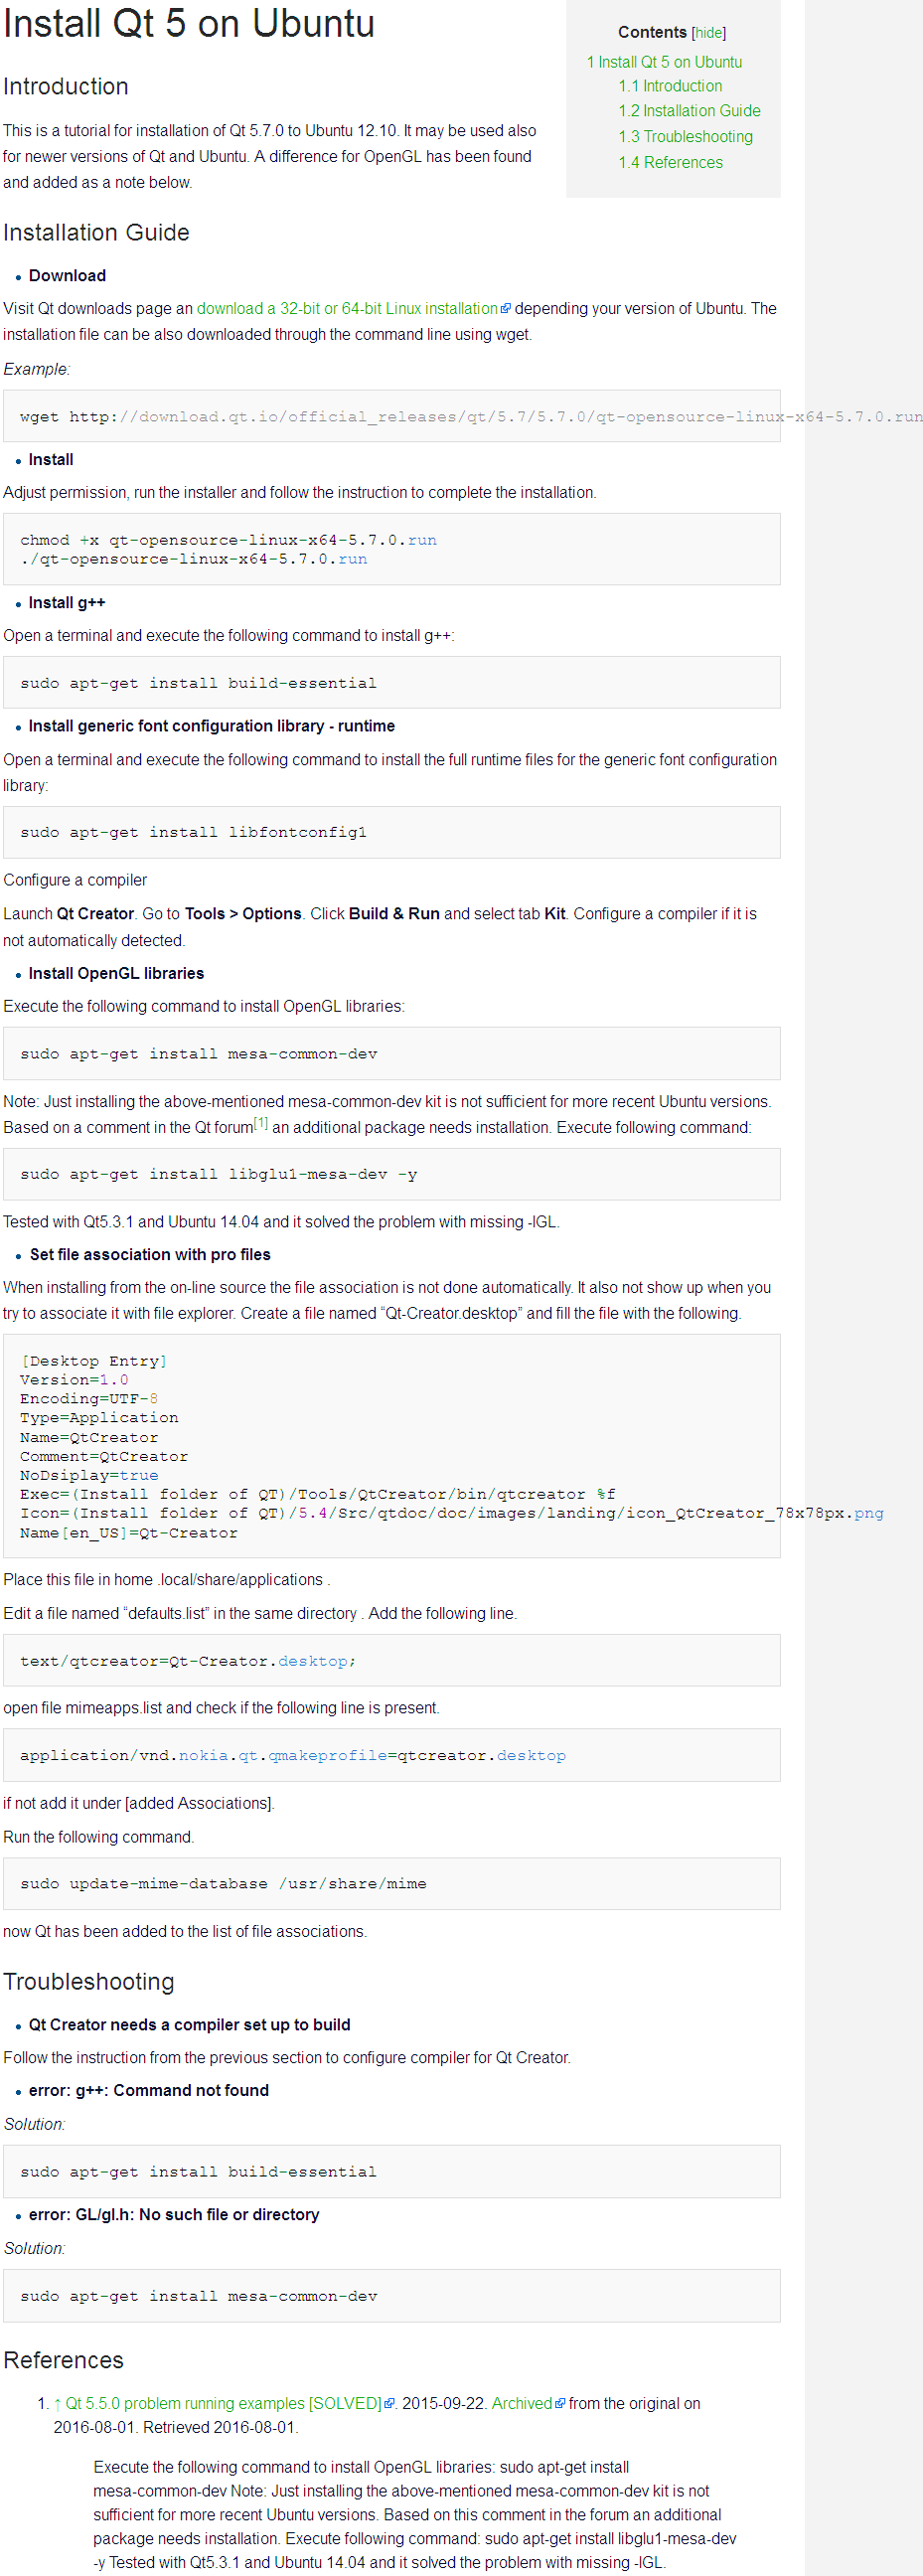Click the Icon= line in desktop file
Viewport: 923px width, 2576px height.
(x=451, y=1513)
